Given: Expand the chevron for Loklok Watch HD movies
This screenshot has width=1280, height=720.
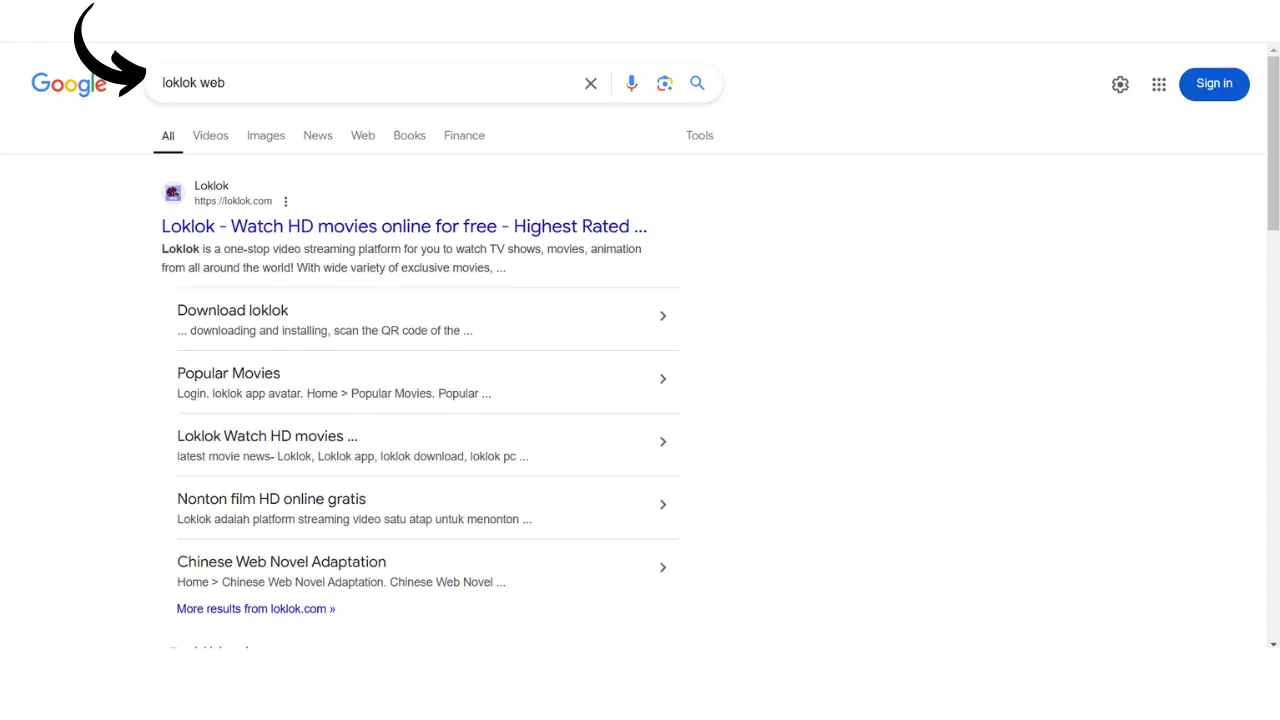Looking at the screenshot, I should click(x=662, y=442).
